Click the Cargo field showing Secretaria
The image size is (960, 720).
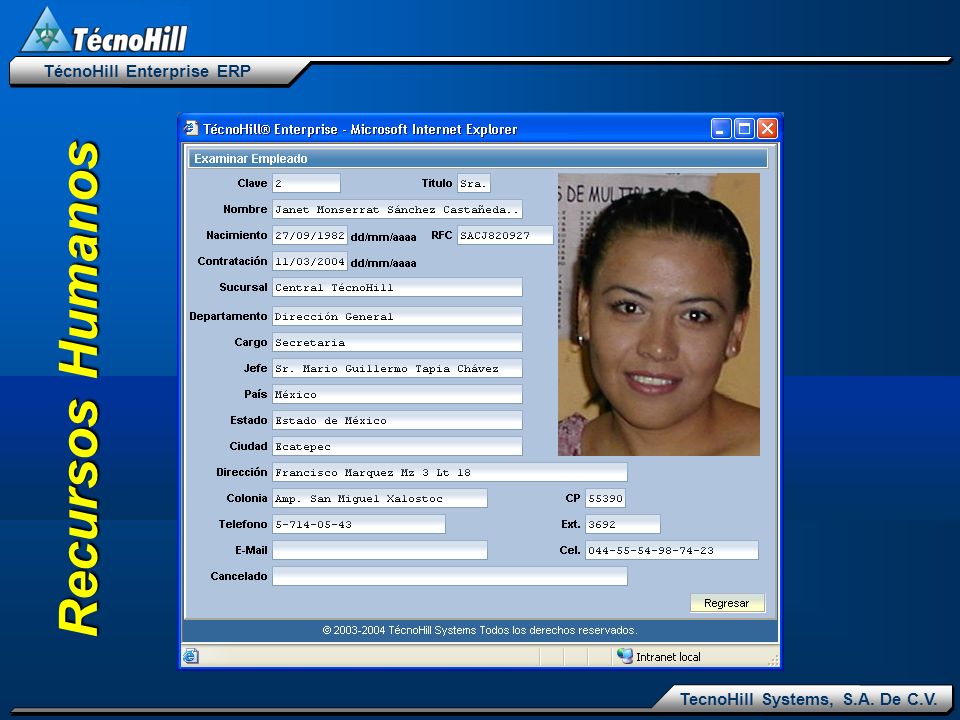click(x=397, y=342)
